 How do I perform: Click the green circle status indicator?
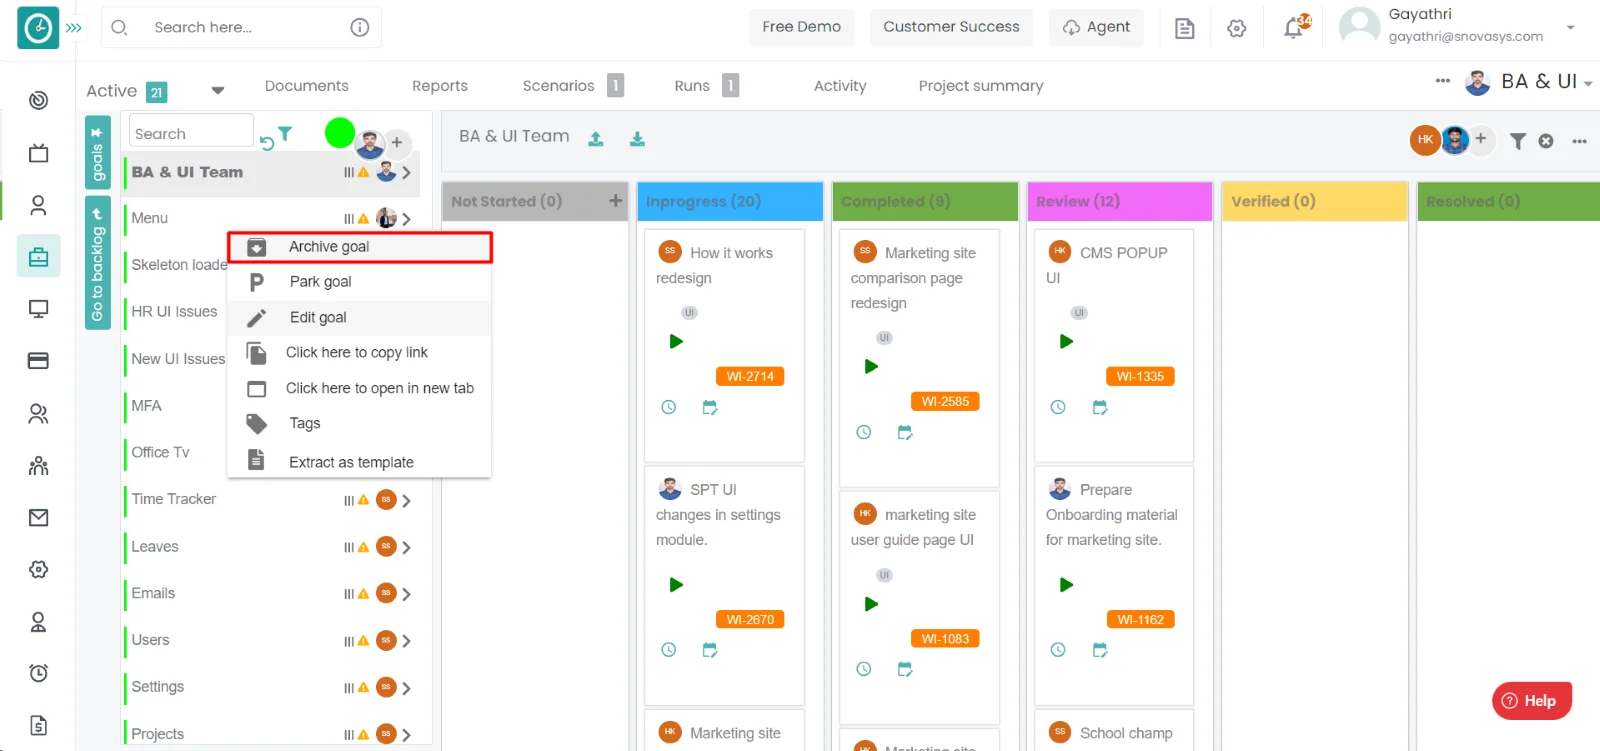click(x=340, y=133)
